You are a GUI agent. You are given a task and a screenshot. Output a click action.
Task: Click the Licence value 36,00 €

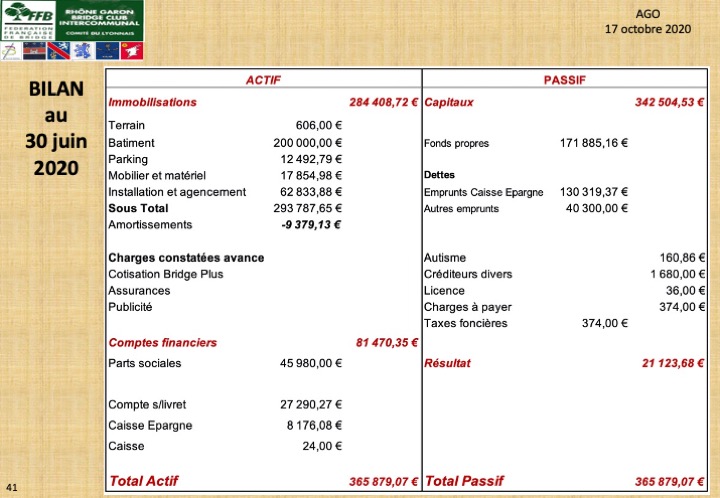(x=686, y=291)
